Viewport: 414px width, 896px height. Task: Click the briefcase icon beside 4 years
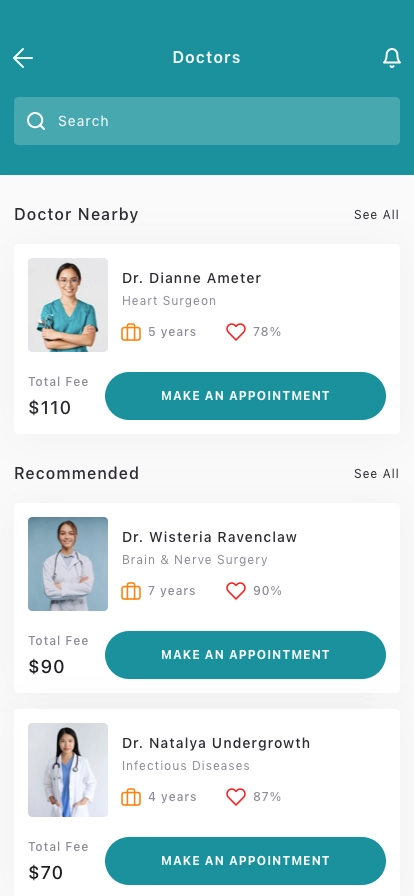131,797
